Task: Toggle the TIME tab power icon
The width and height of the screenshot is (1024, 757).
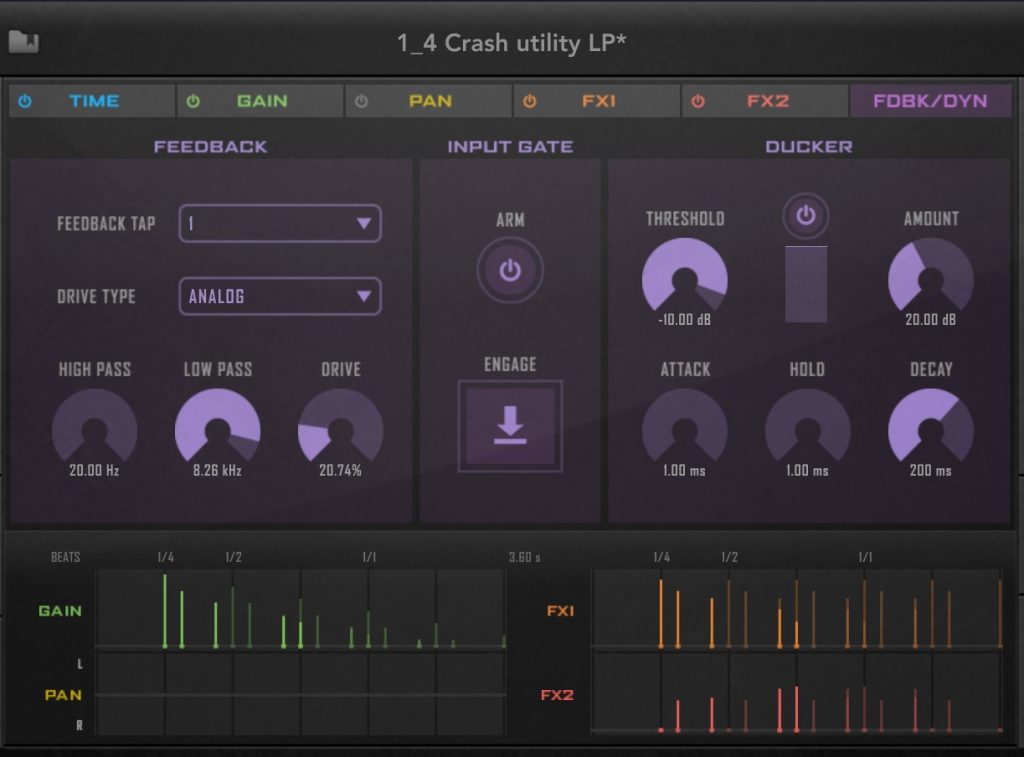Action: (25, 101)
